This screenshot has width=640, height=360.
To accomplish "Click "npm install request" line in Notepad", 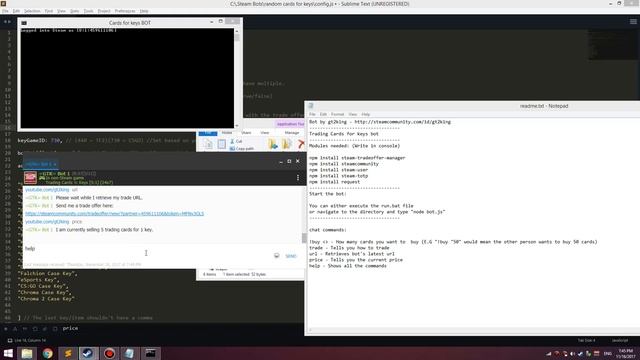I will pos(334,182).
